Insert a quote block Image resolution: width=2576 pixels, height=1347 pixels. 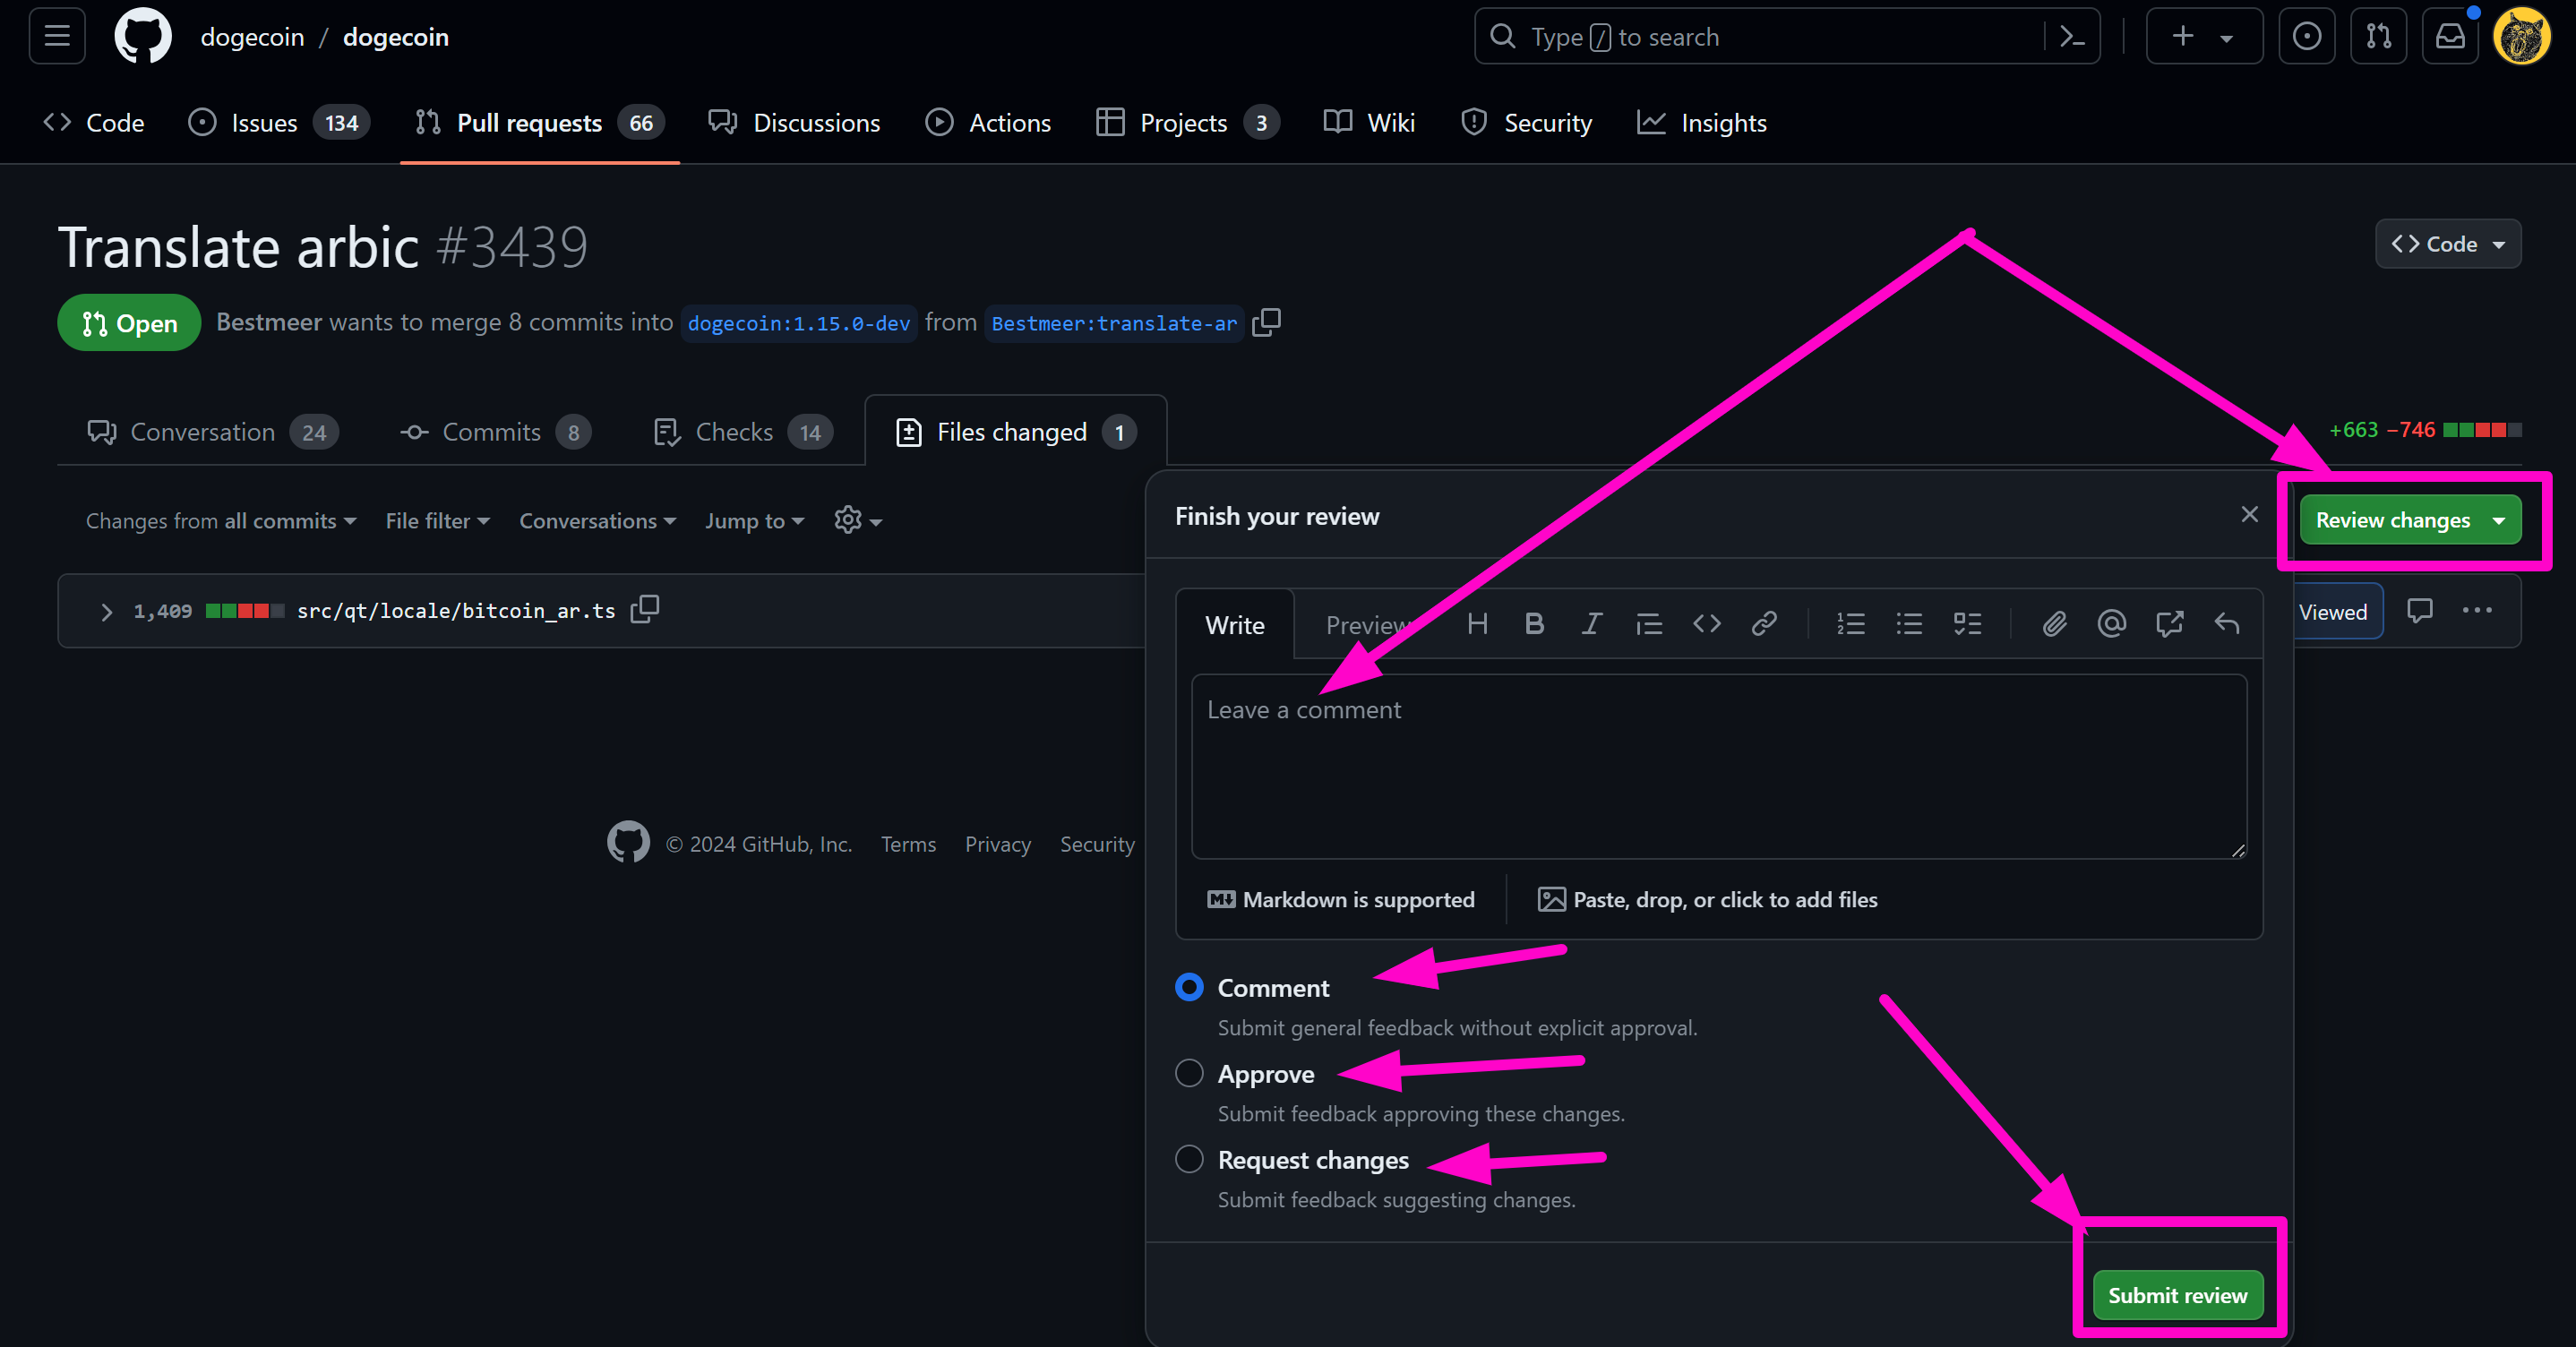point(1649,624)
